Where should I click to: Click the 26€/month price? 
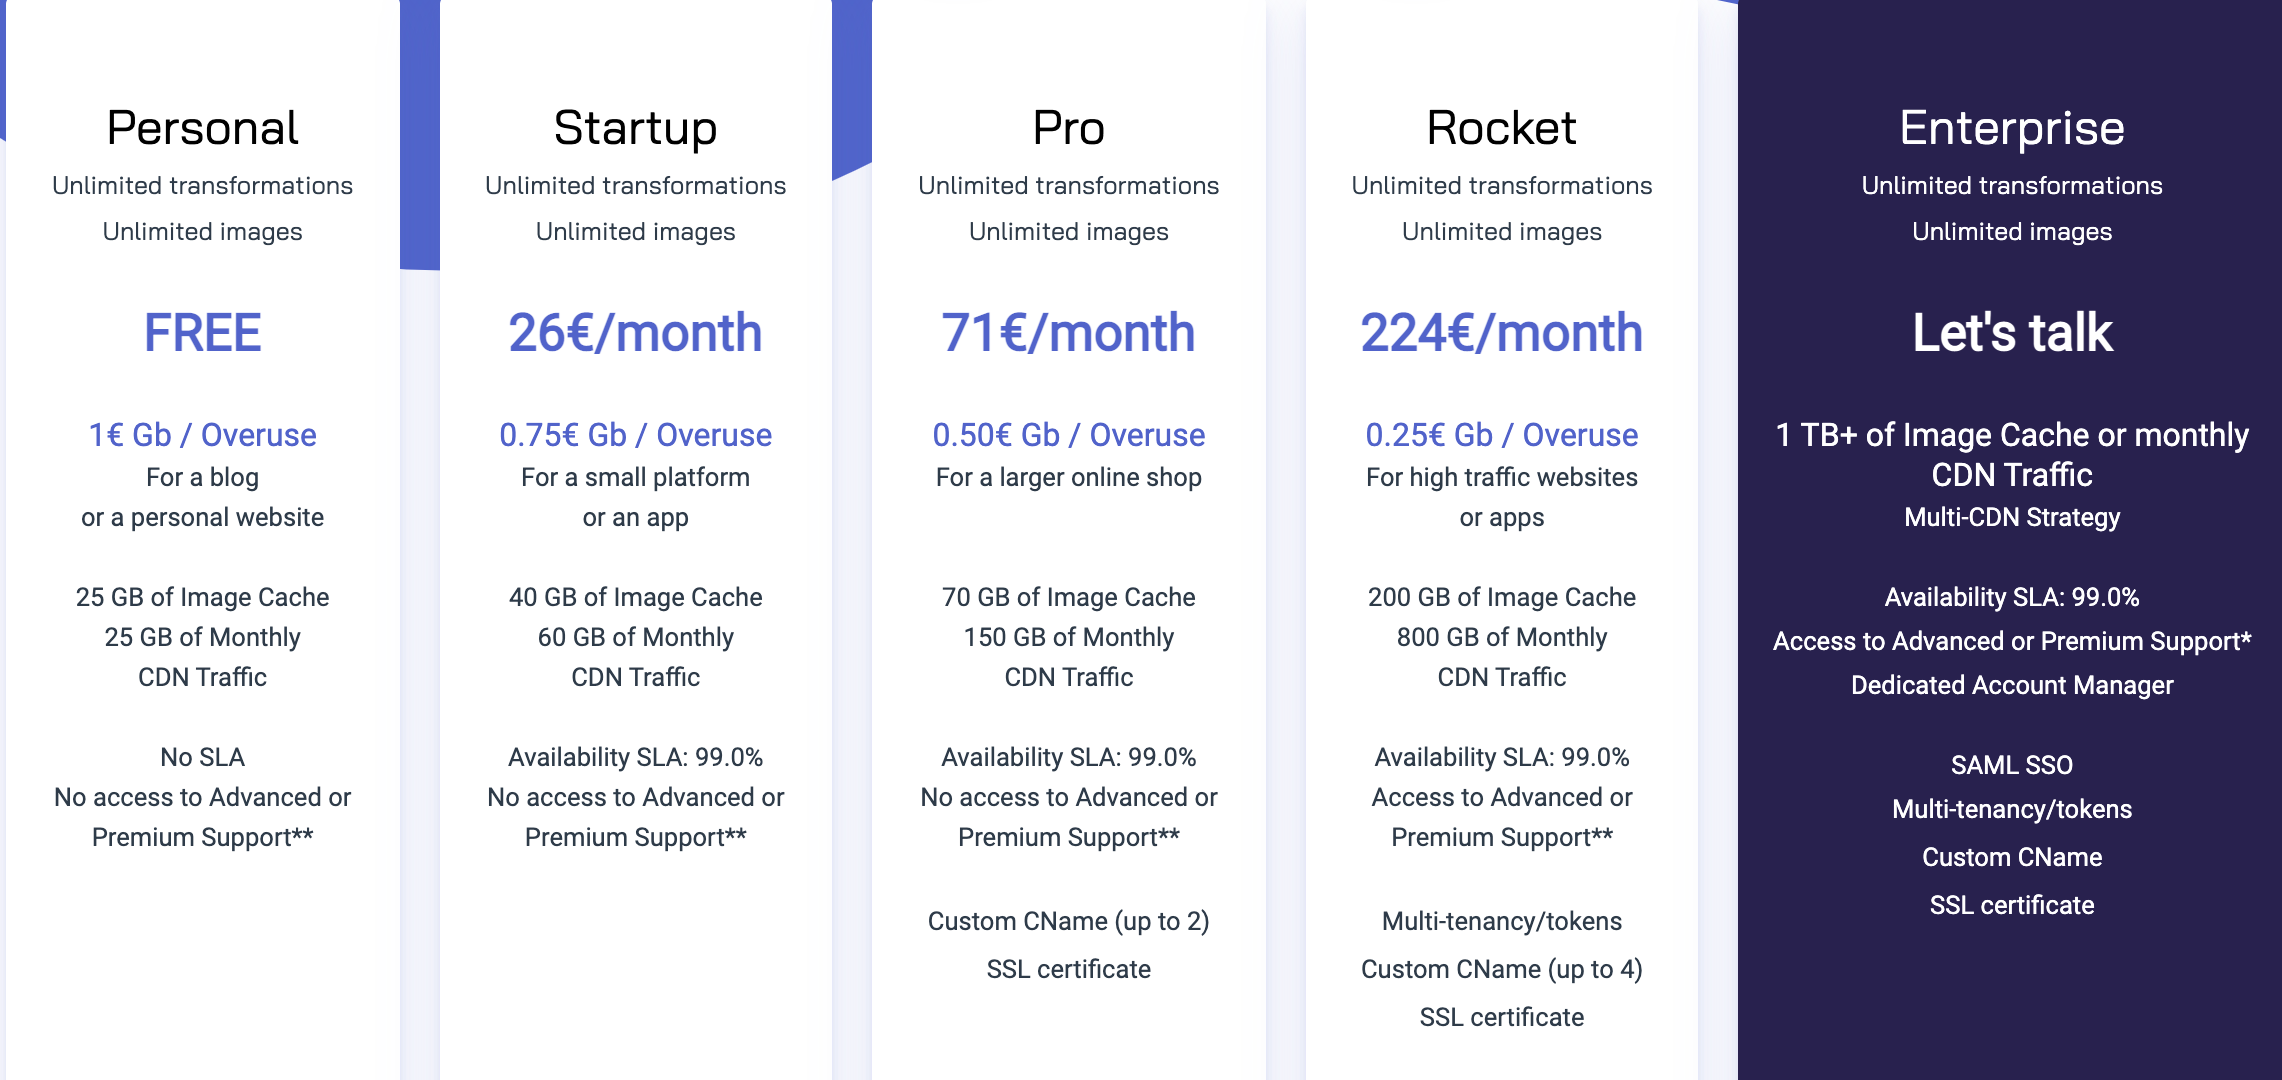(x=635, y=333)
